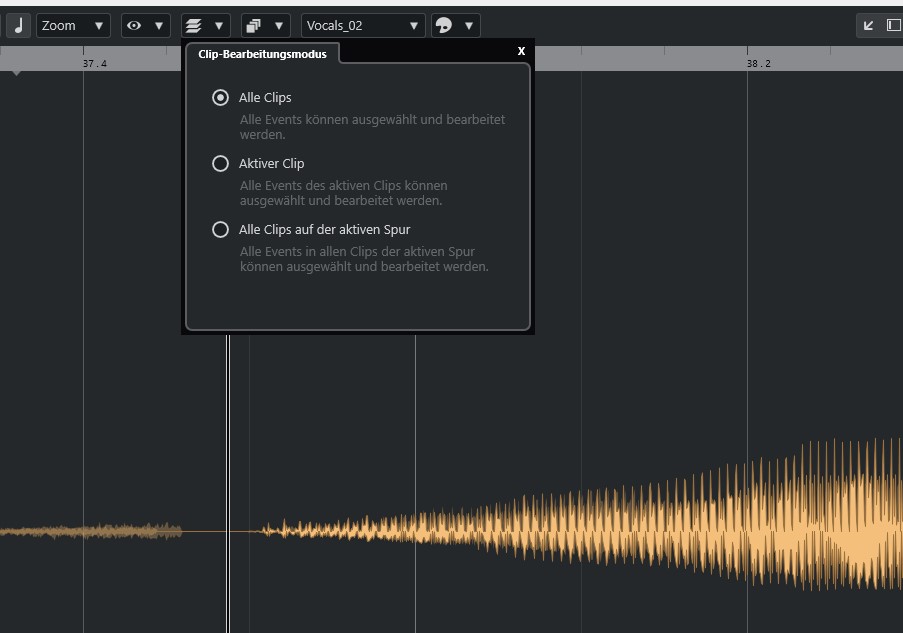Click the overlapping windows icon

tap(253, 26)
